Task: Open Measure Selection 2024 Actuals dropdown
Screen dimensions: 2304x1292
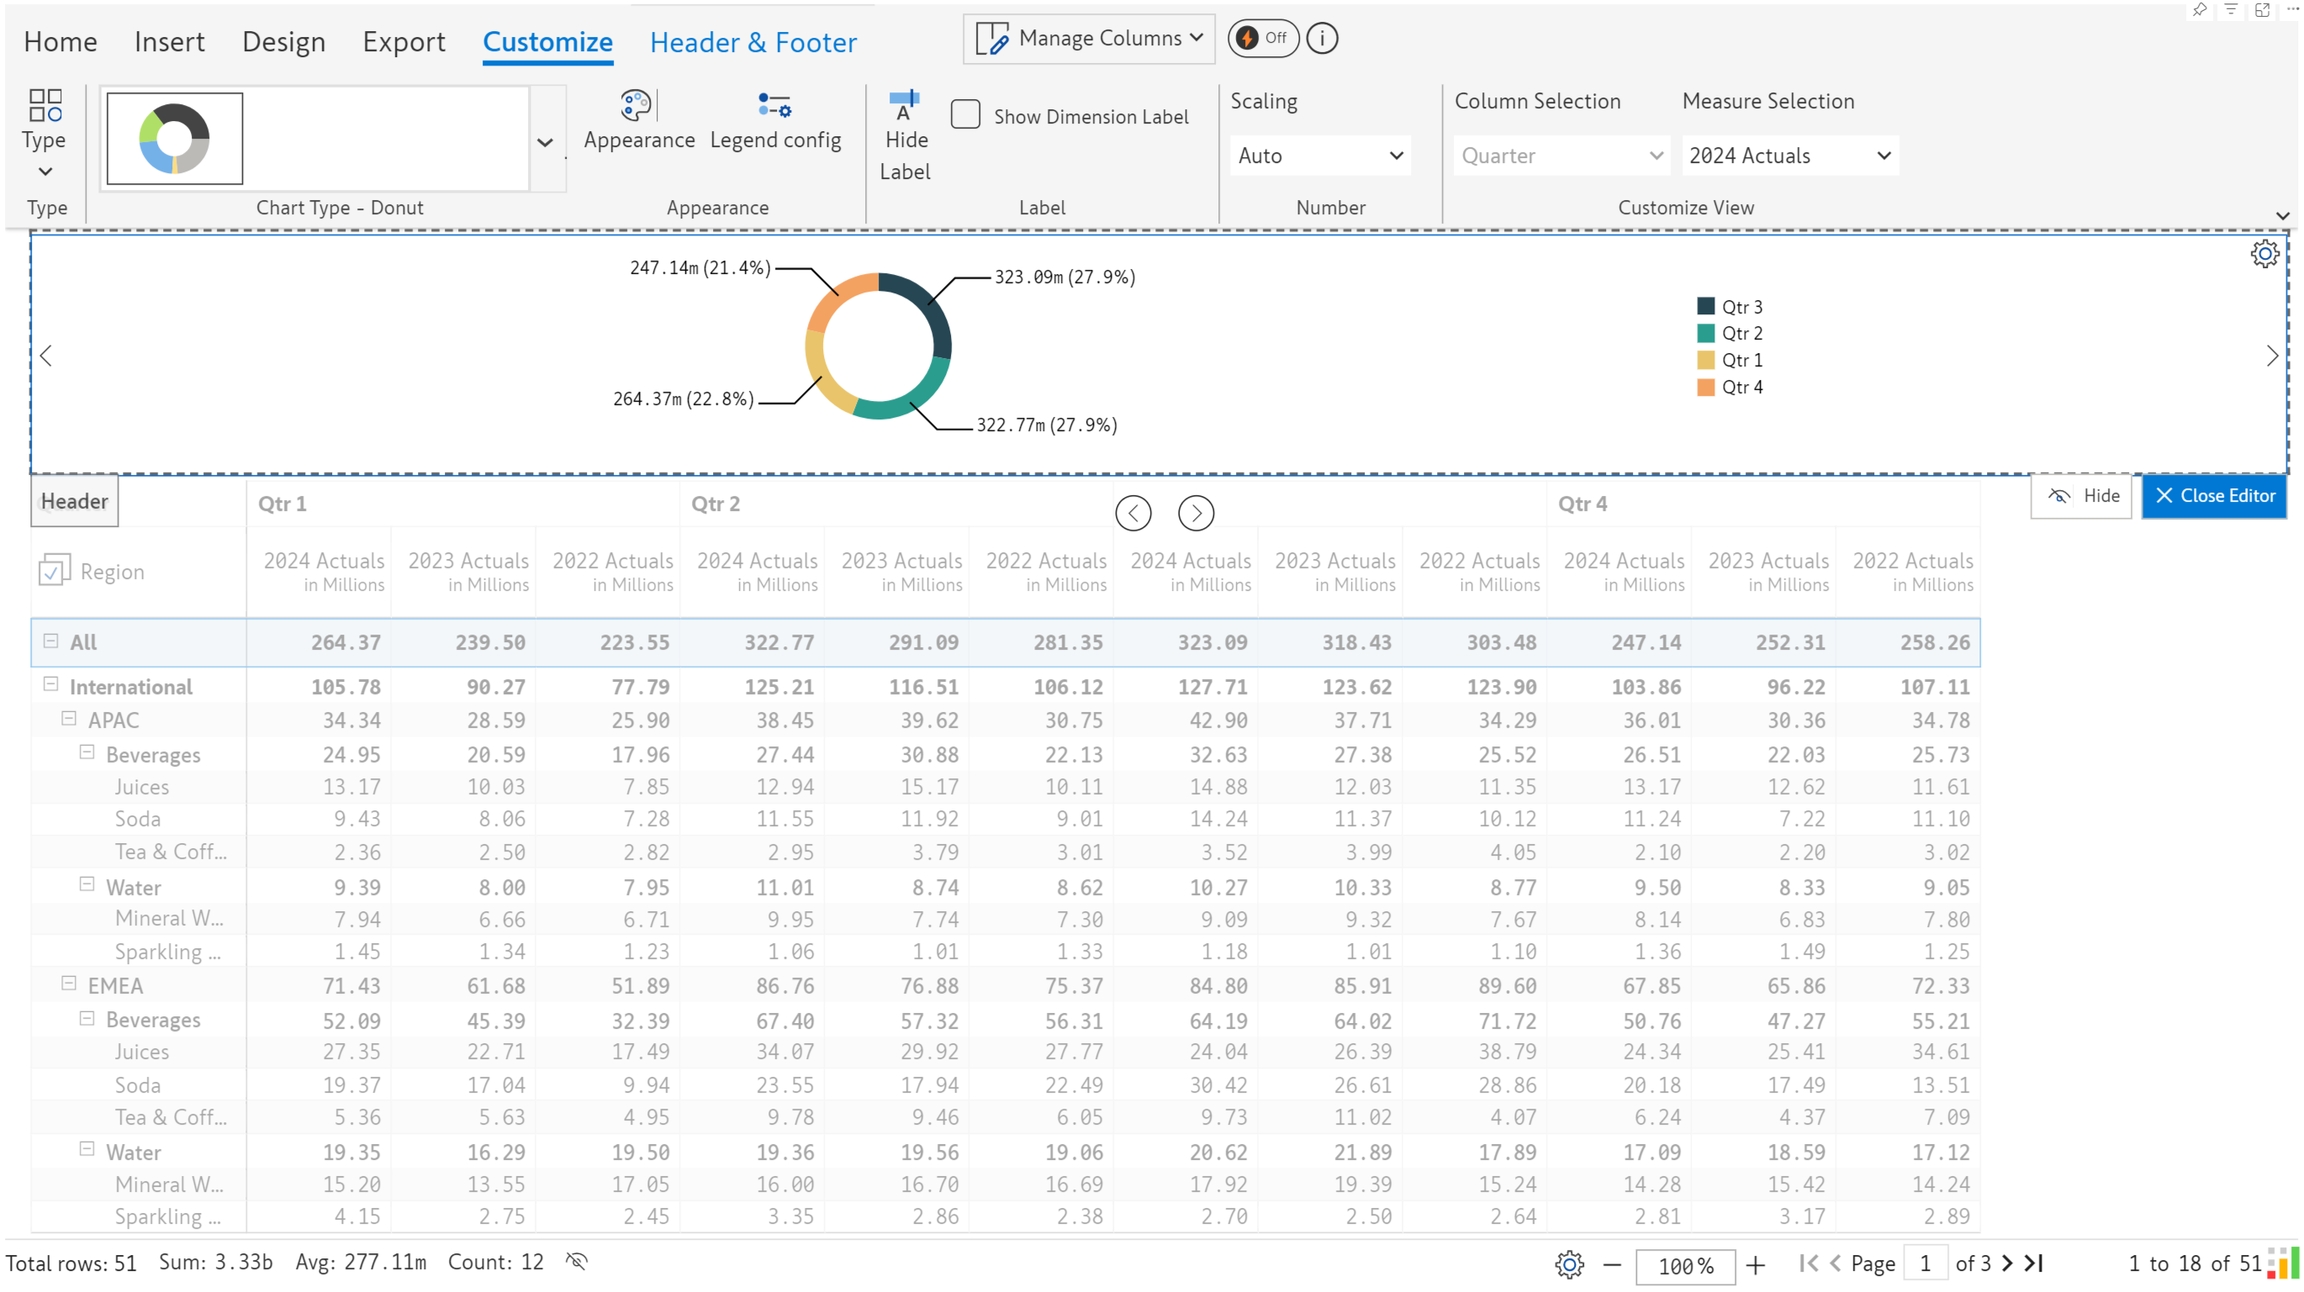Action: click(x=1789, y=156)
